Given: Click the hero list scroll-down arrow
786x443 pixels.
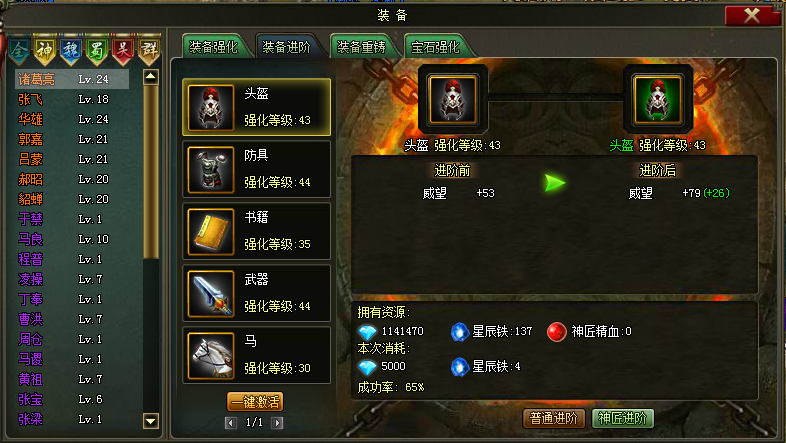Looking at the screenshot, I should [151, 421].
